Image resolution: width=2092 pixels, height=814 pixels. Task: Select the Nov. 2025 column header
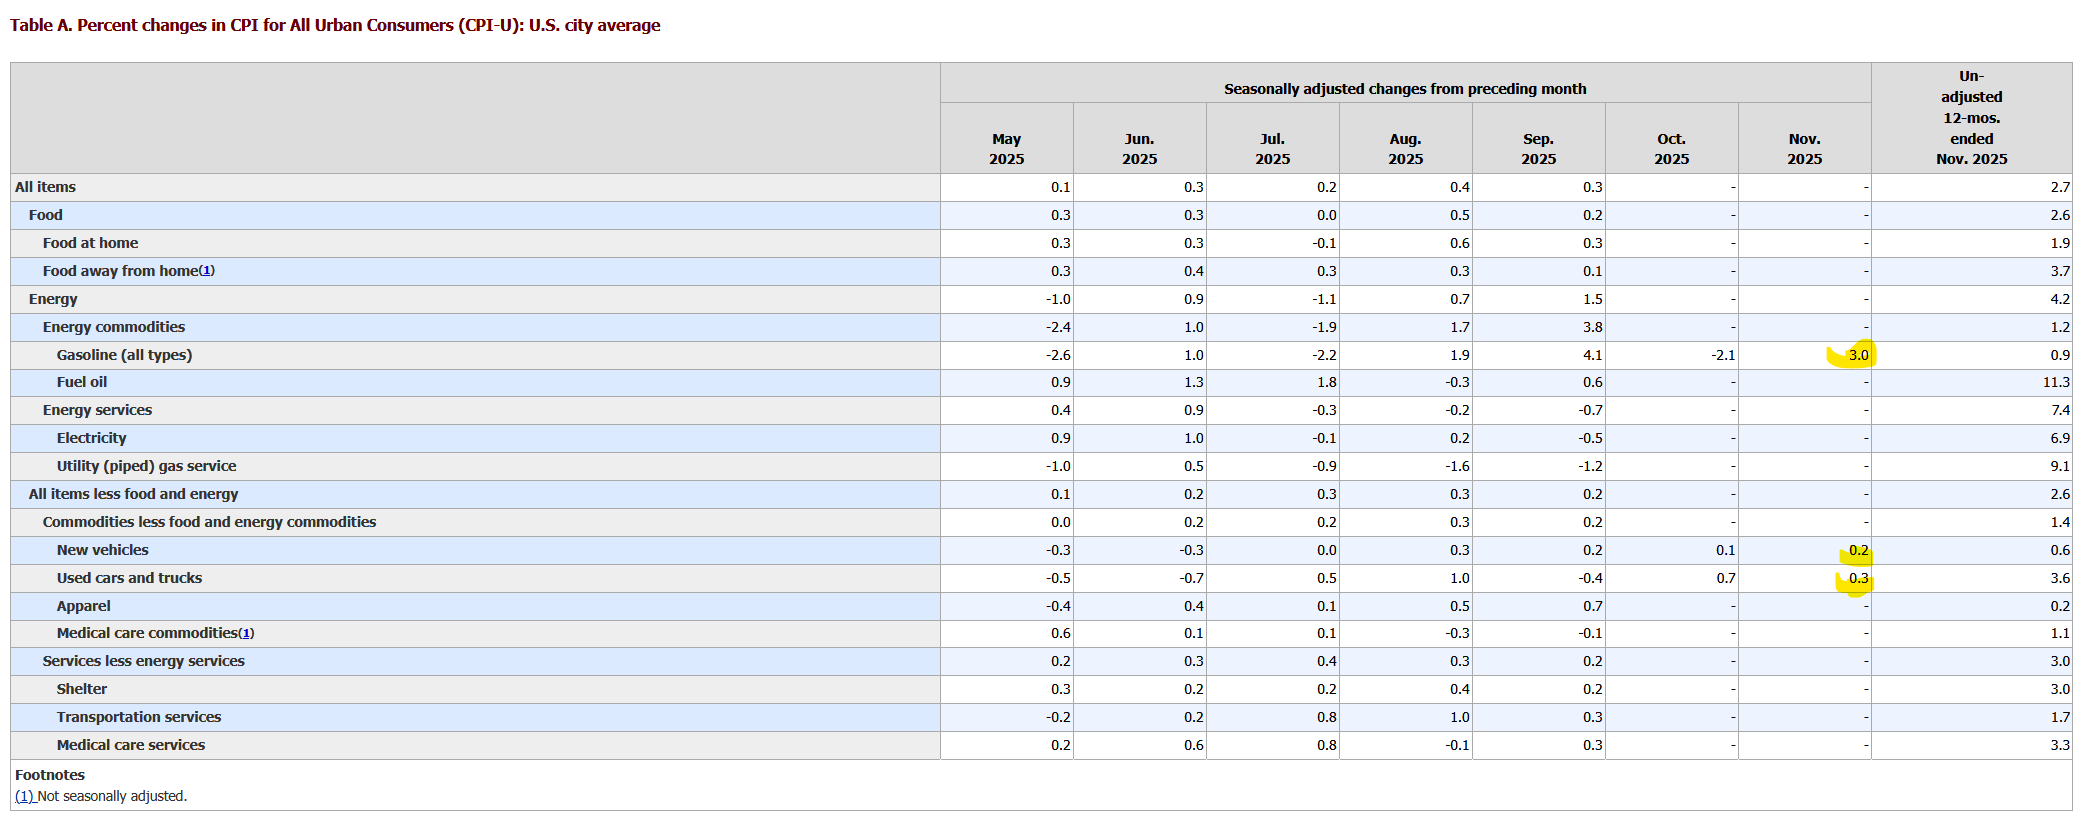pos(1804,149)
